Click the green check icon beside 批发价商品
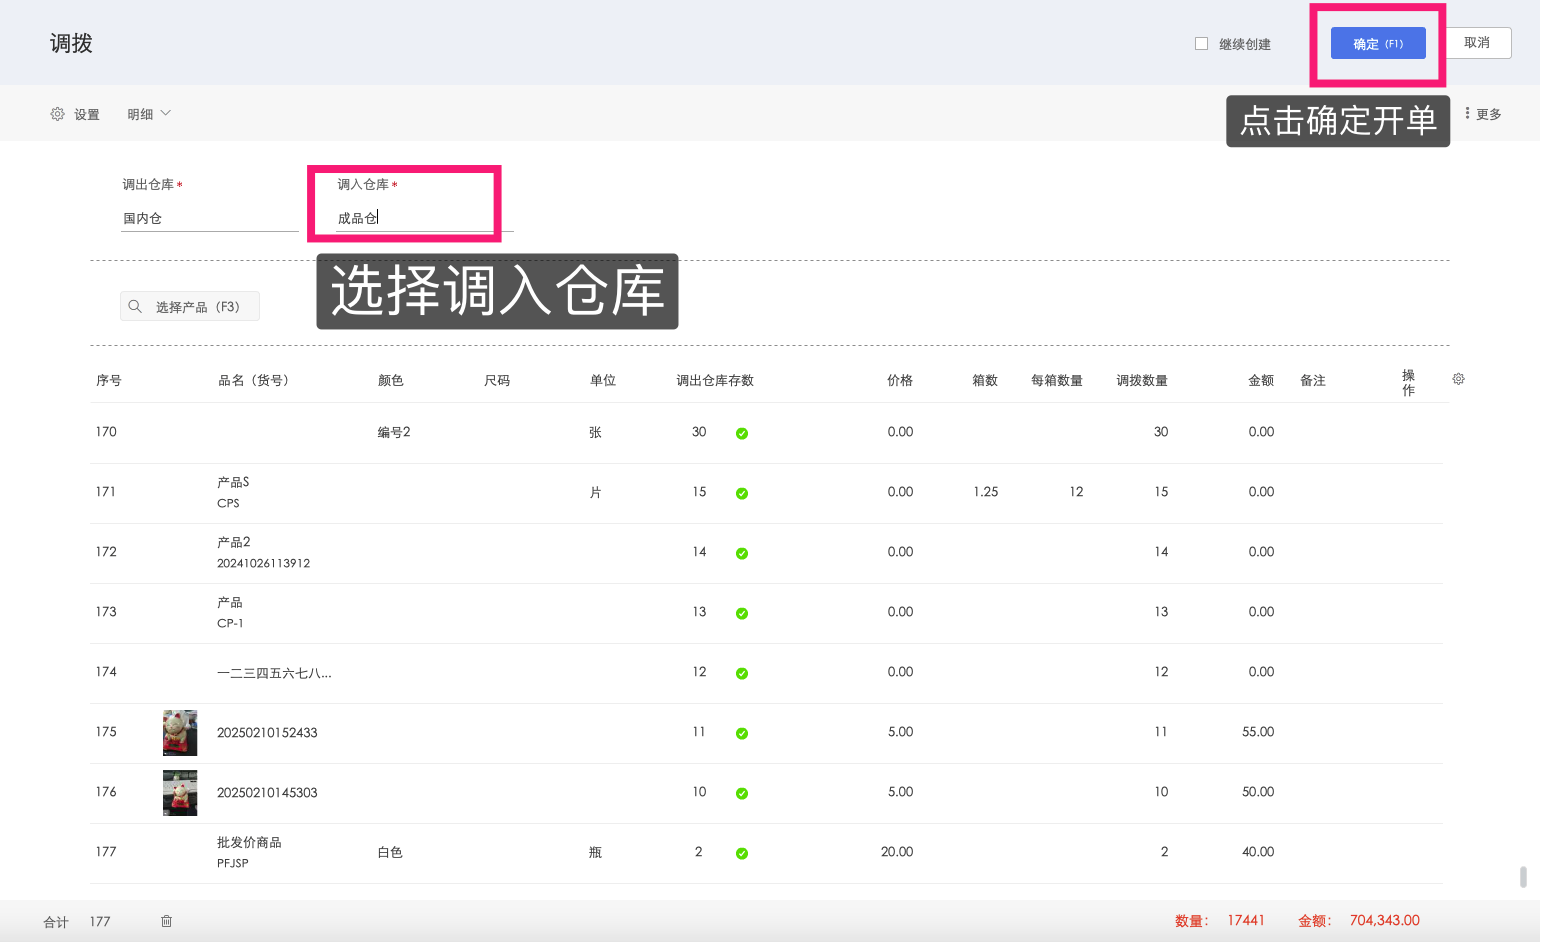1541x942 pixels. [x=741, y=853]
